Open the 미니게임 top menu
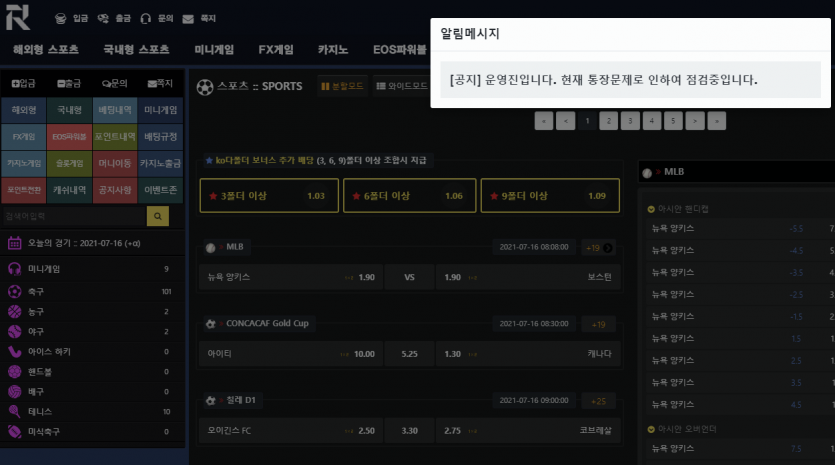The width and height of the screenshot is (835, 465). (x=214, y=50)
